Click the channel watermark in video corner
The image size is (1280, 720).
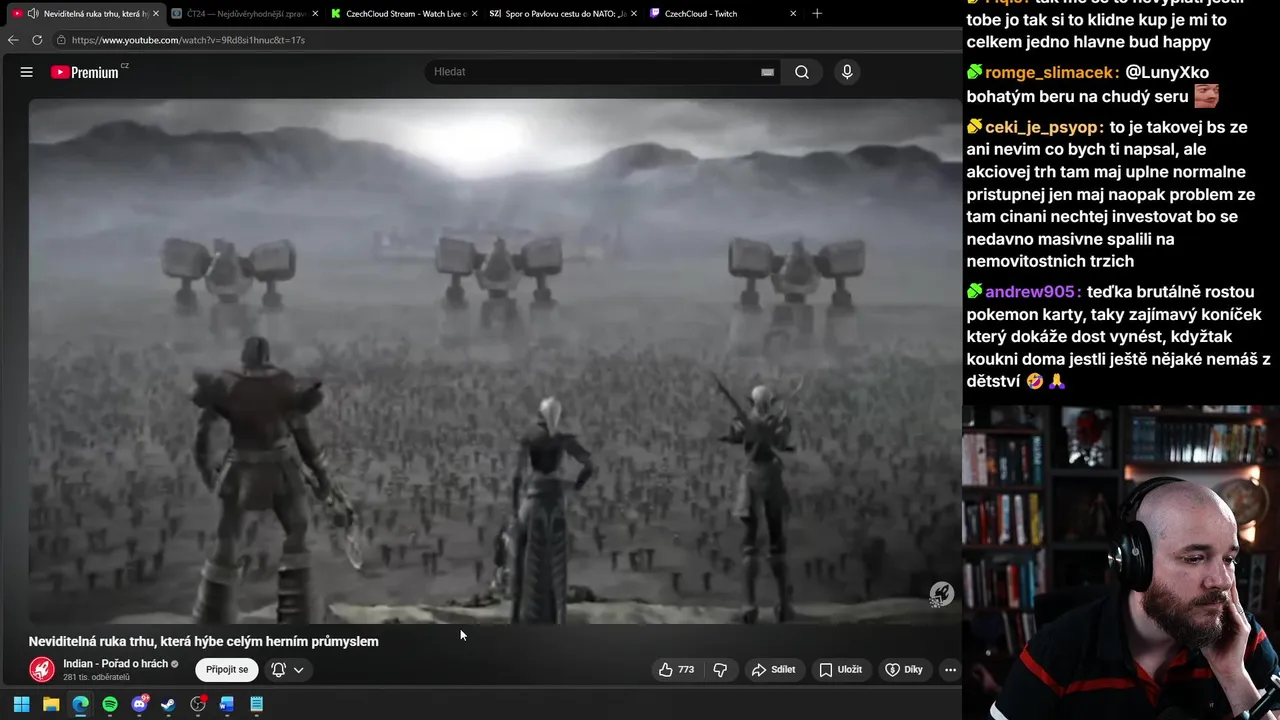pos(941,594)
